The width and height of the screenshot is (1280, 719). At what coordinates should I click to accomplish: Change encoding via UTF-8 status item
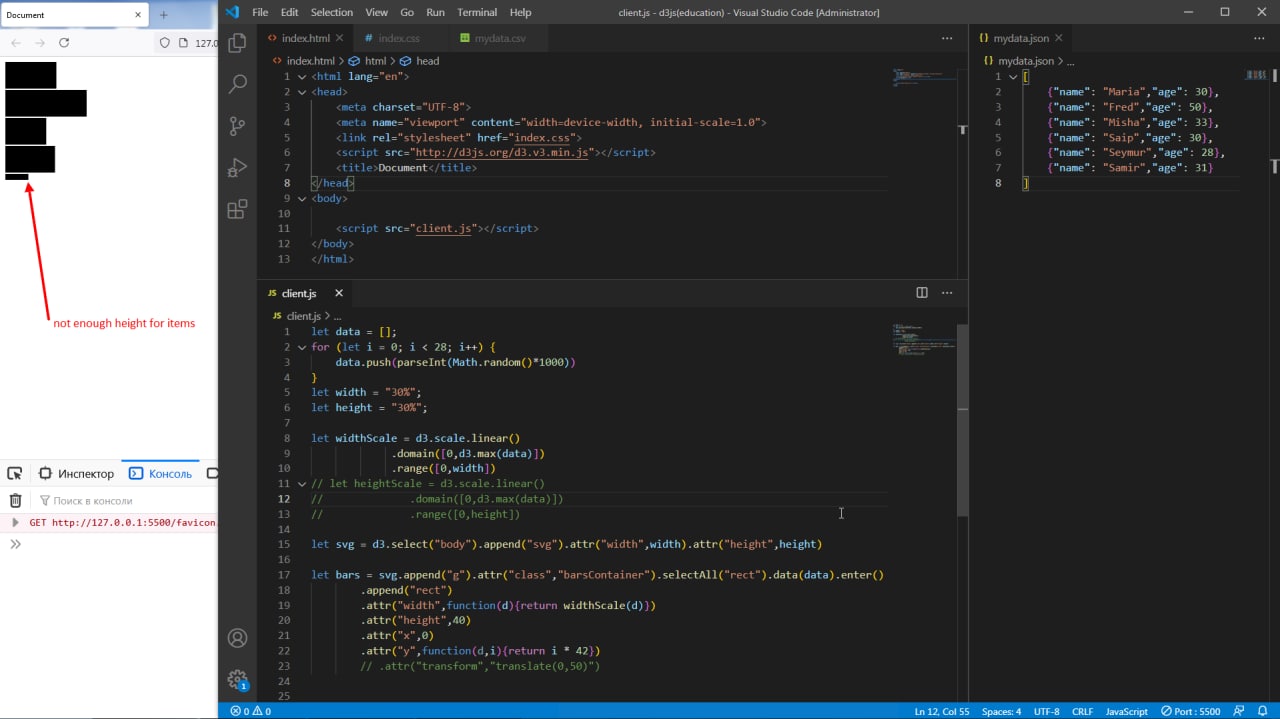click(1046, 711)
